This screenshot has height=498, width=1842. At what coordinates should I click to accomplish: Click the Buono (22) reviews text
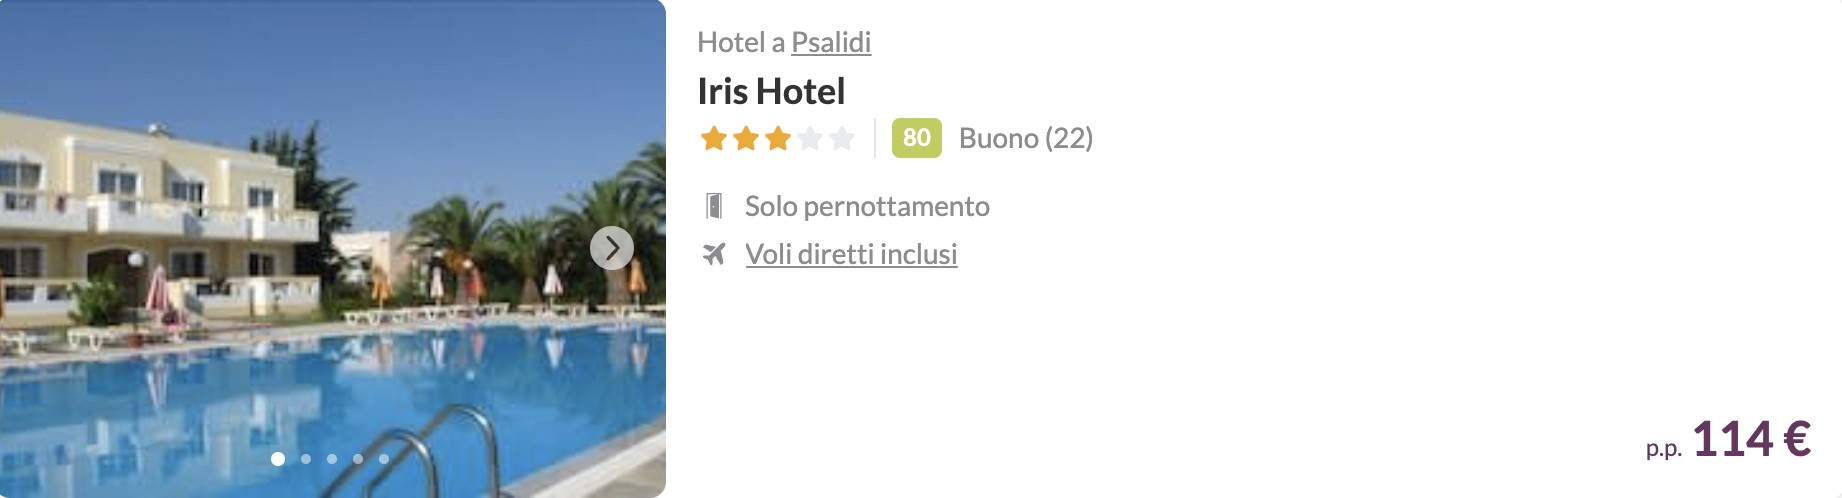pyautogui.click(x=1026, y=138)
